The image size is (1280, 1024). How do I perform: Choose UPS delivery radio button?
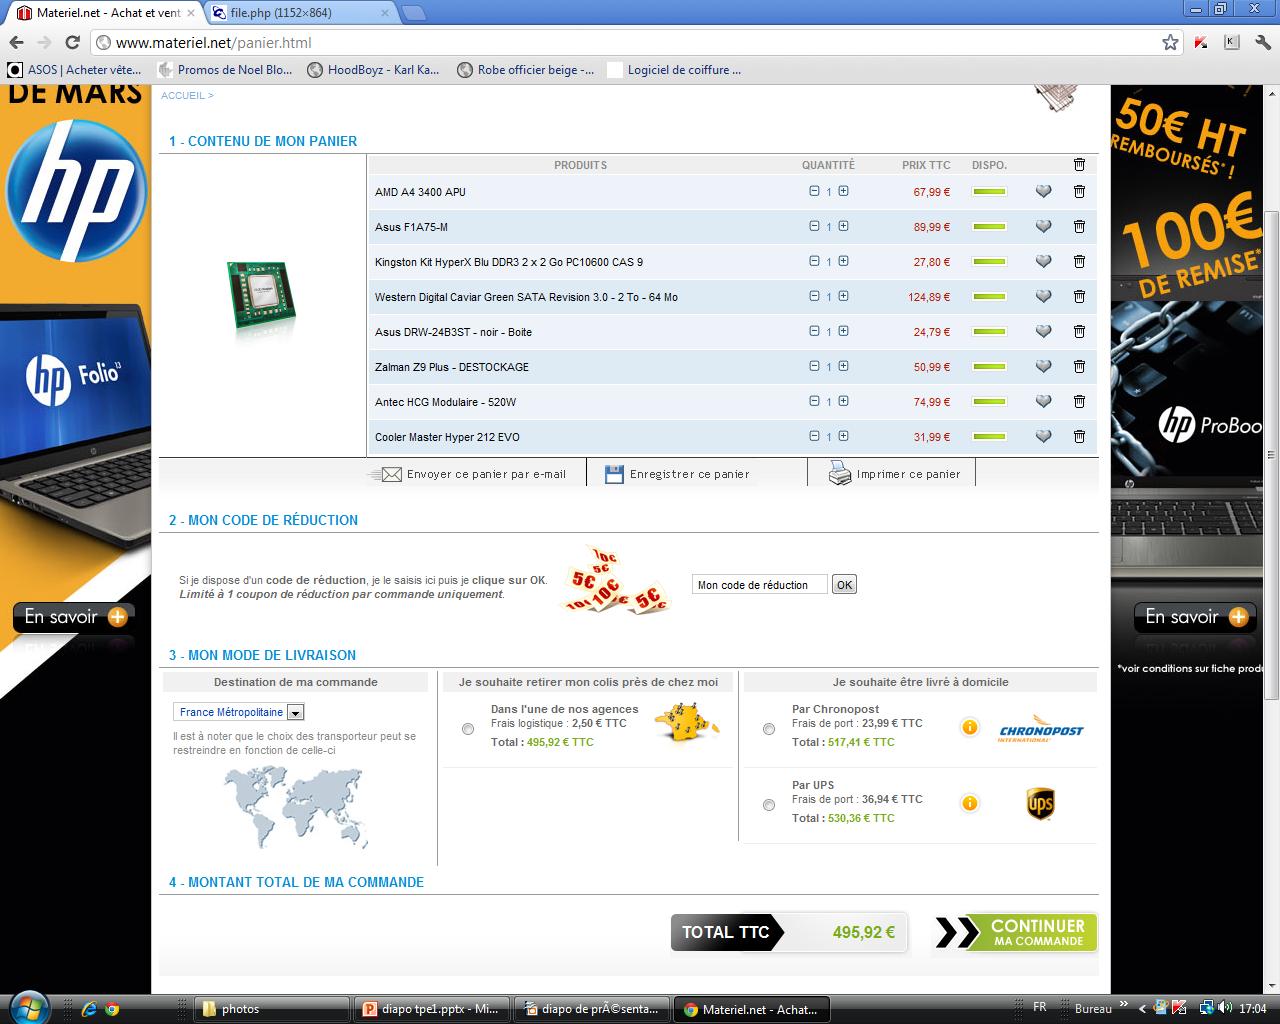pyautogui.click(x=768, y=805)
